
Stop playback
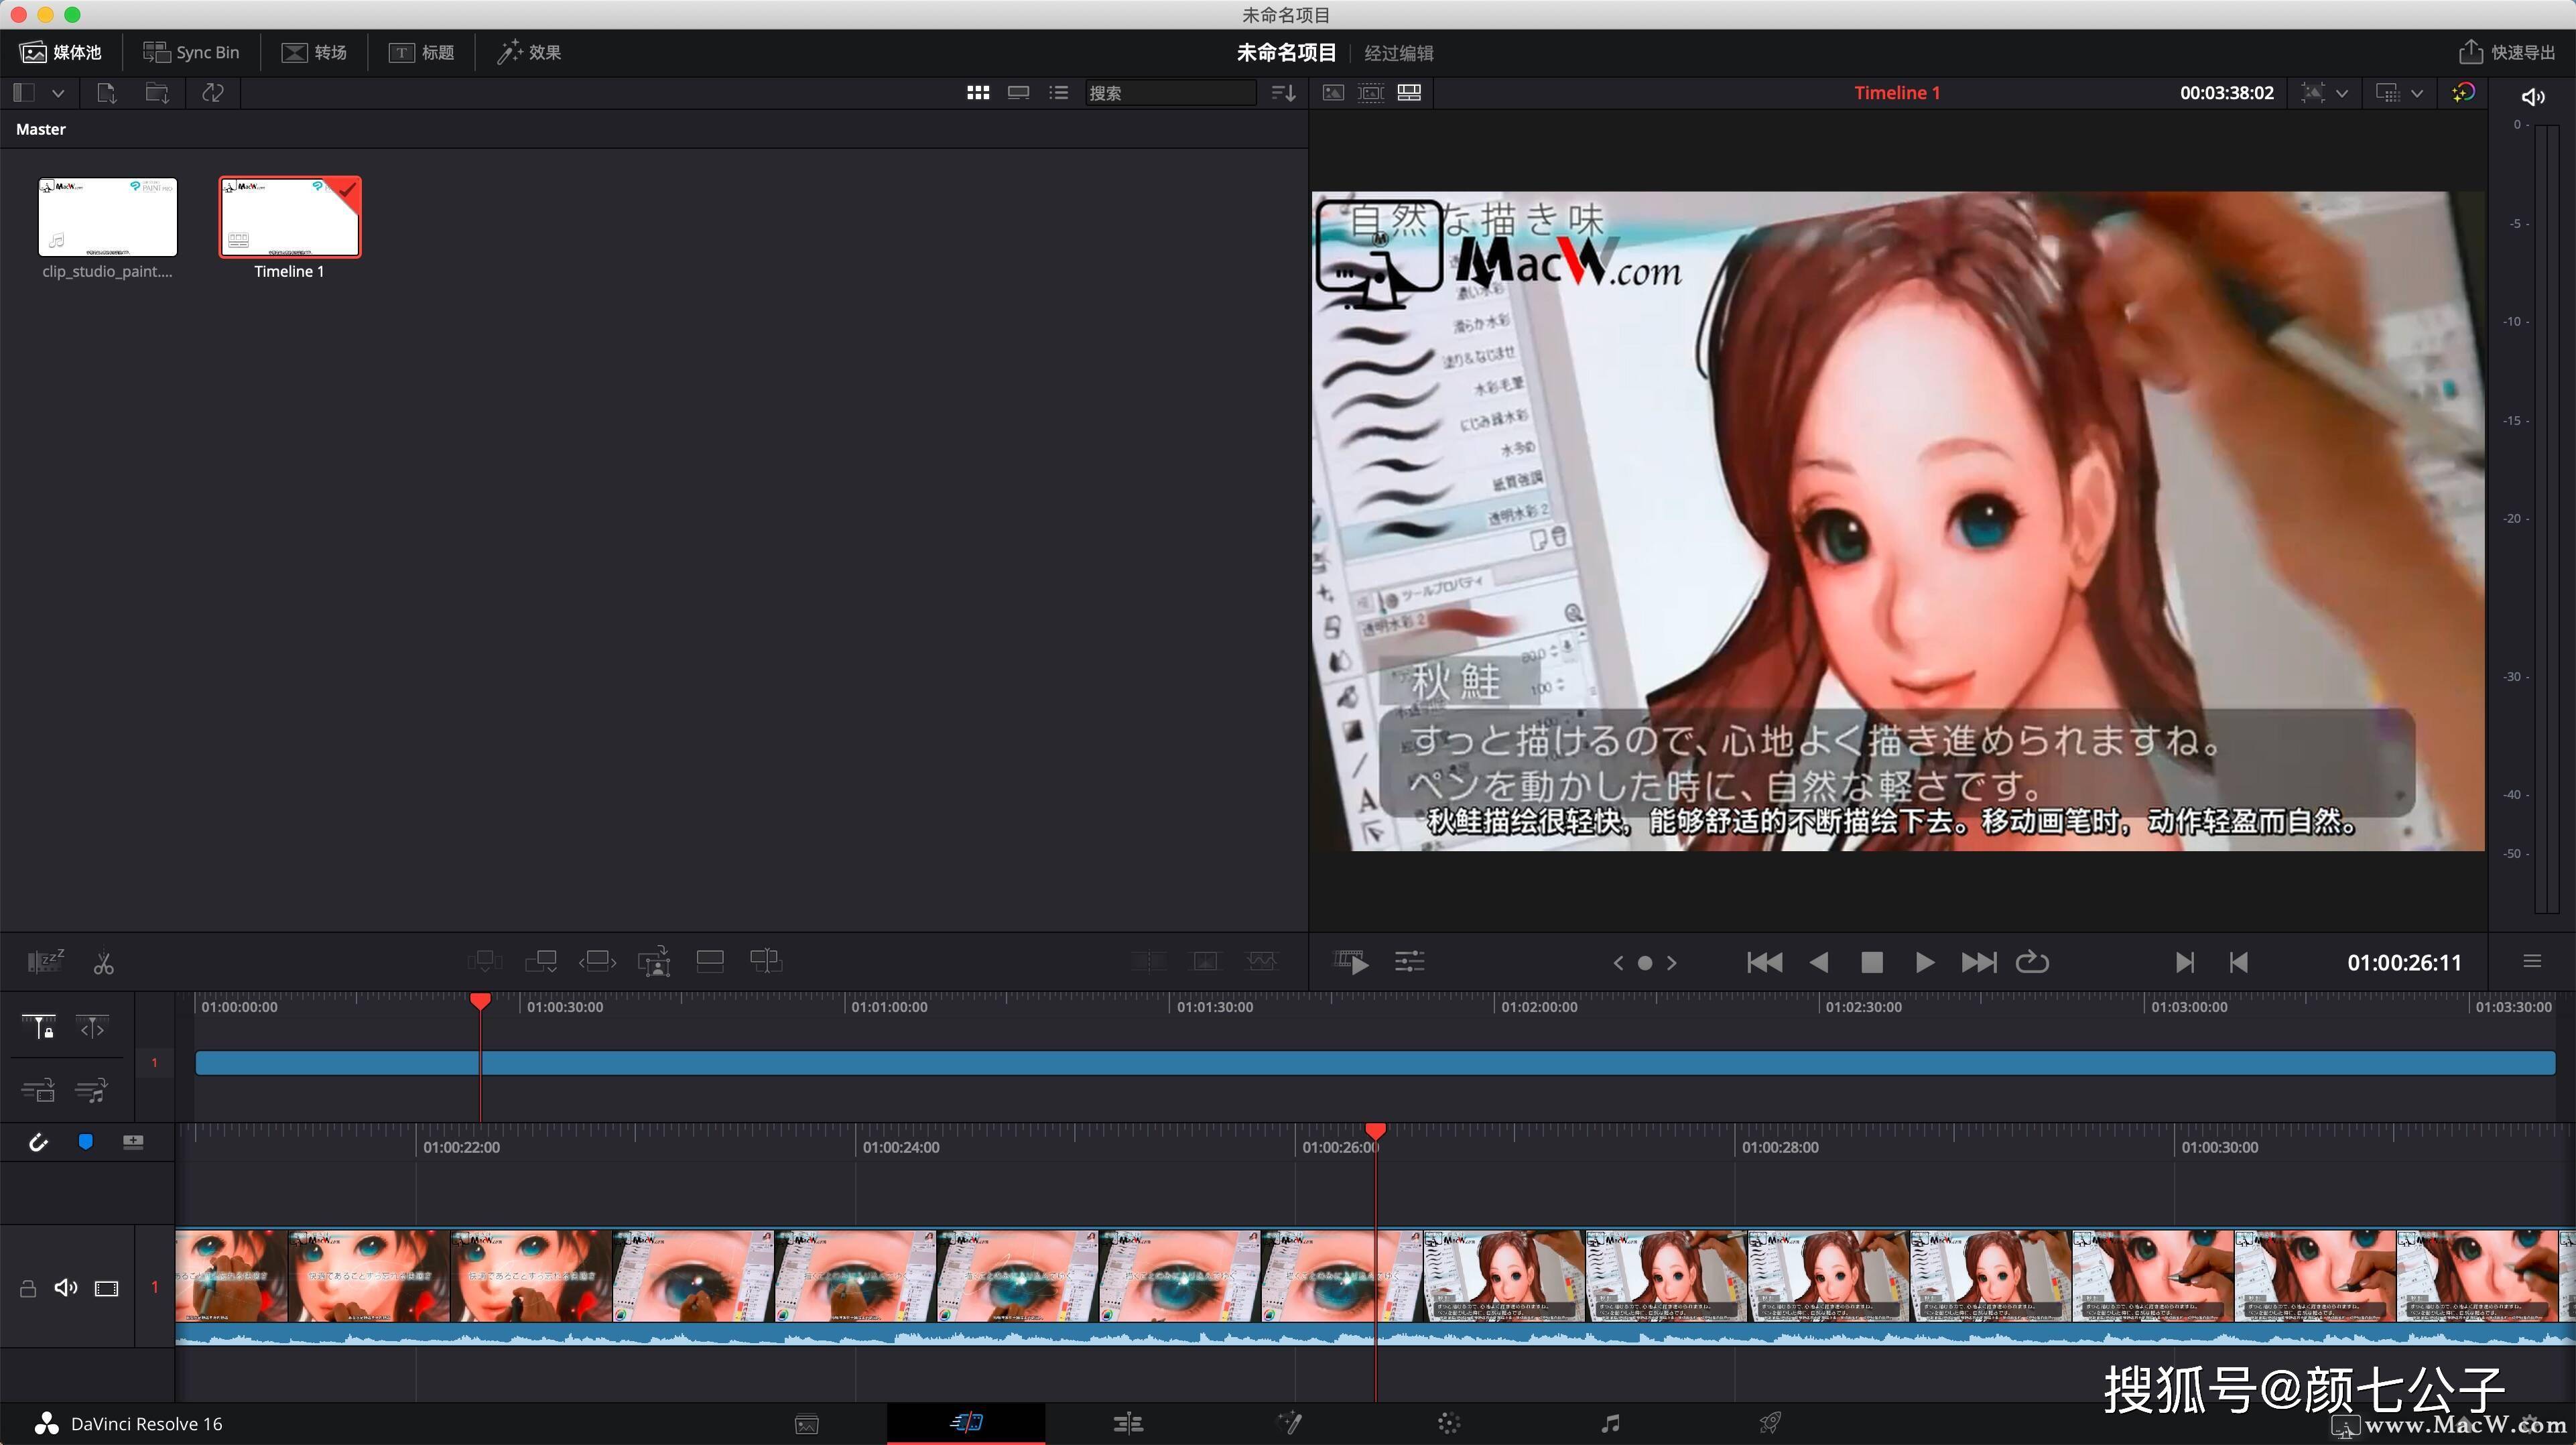(1872, 962)
